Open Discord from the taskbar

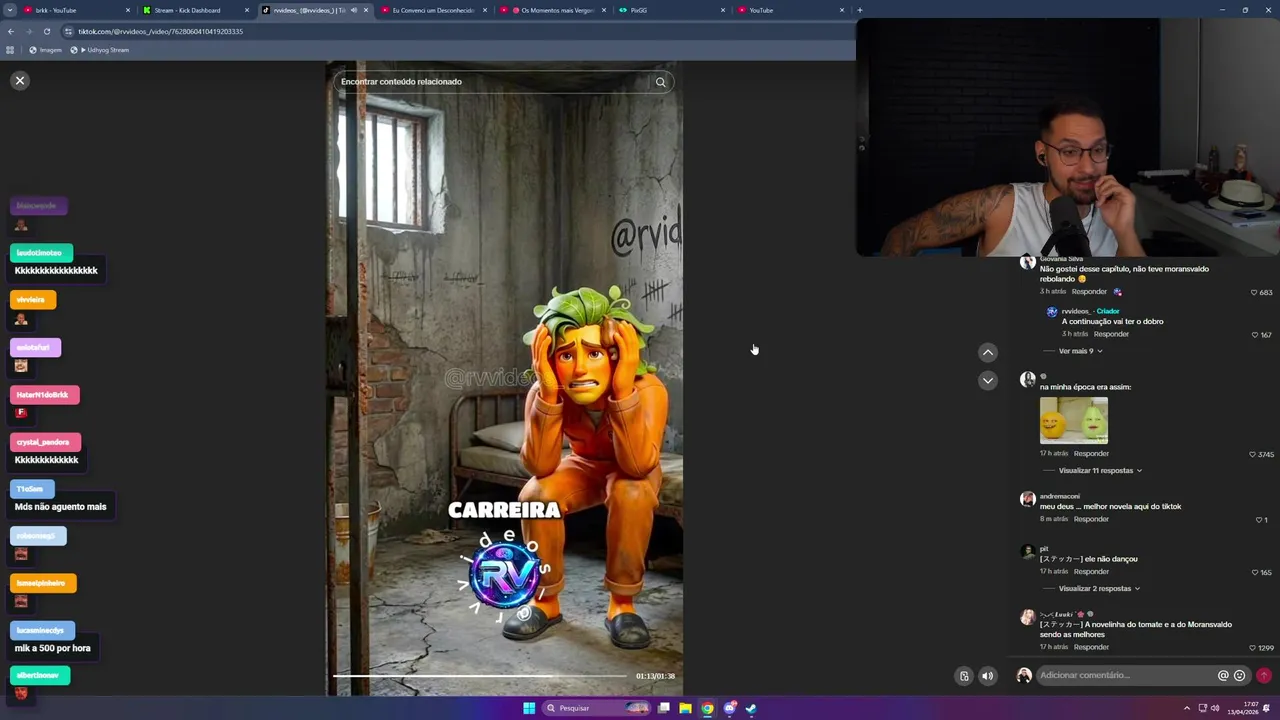click(730, 708)
